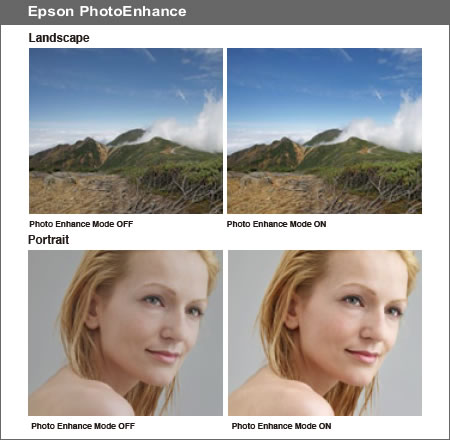The image size is (450, 440).
Task: Click portrait caption Photo Enhance Mode OFF
Action: tap(83, 426)
